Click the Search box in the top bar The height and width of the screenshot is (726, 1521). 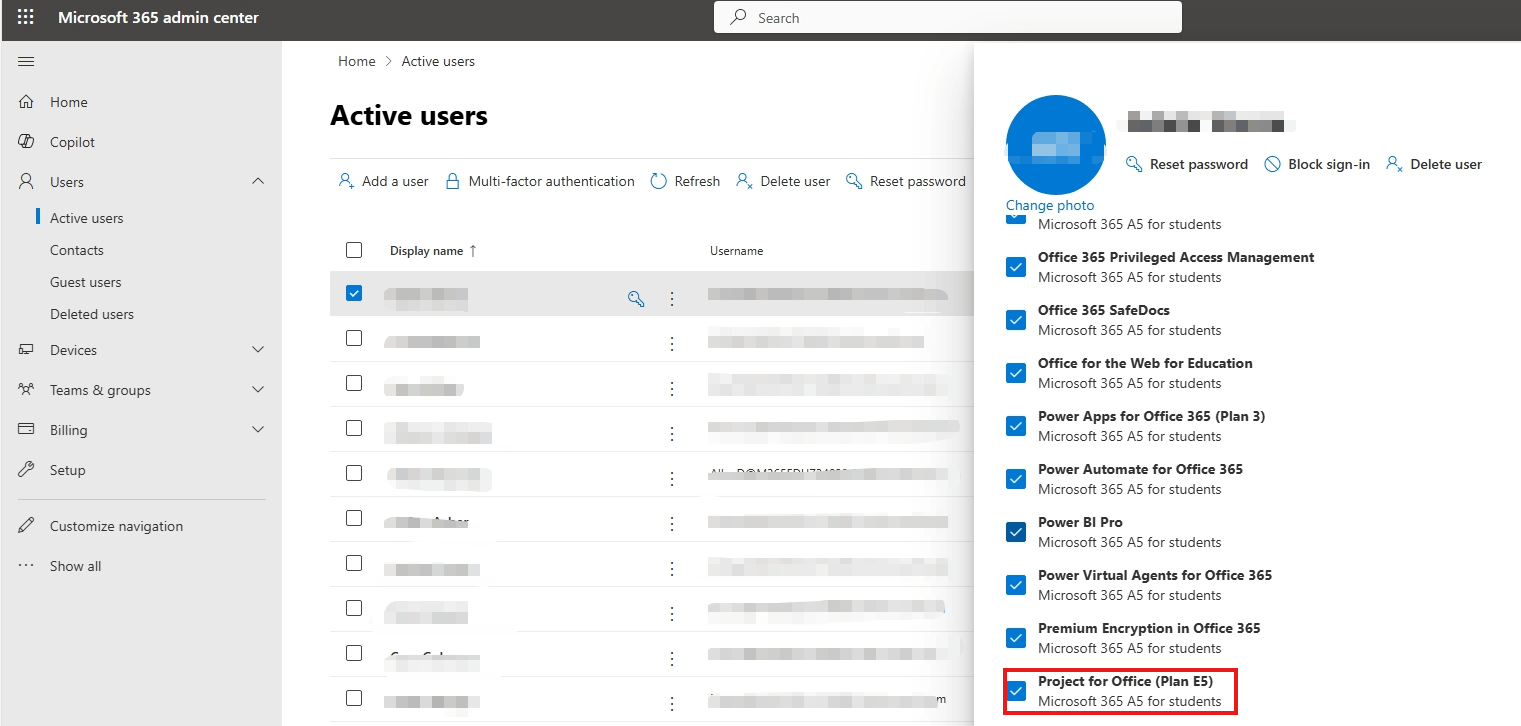pos(948,18)
